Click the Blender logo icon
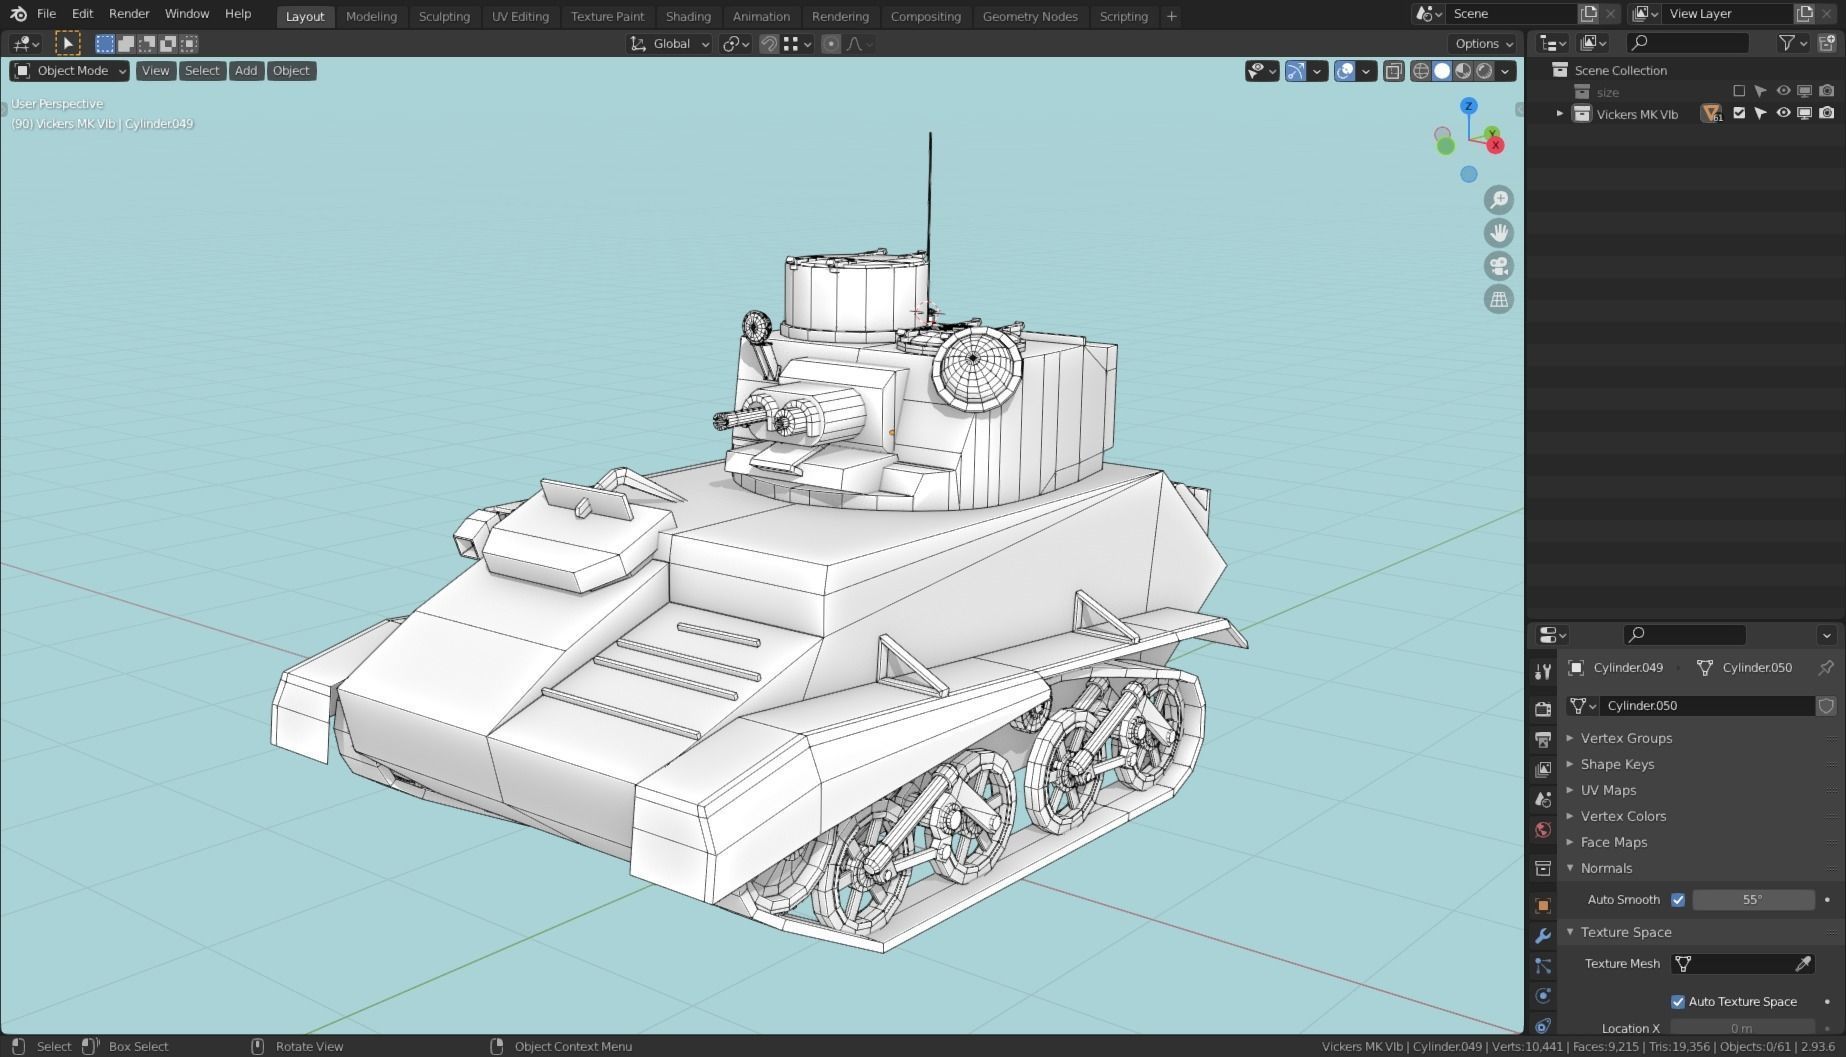This screenshot has width=1846, height=1057. click(18, 14)
